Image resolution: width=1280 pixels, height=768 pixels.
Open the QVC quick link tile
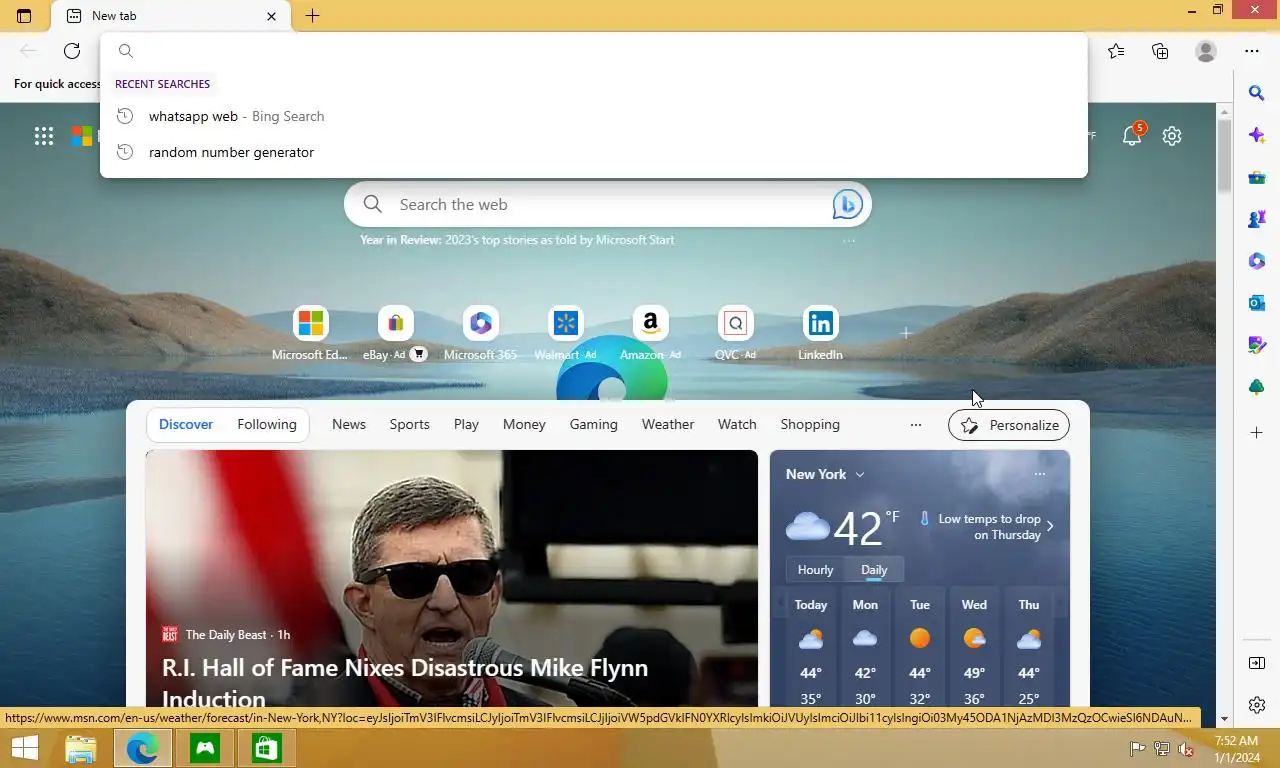735,334
